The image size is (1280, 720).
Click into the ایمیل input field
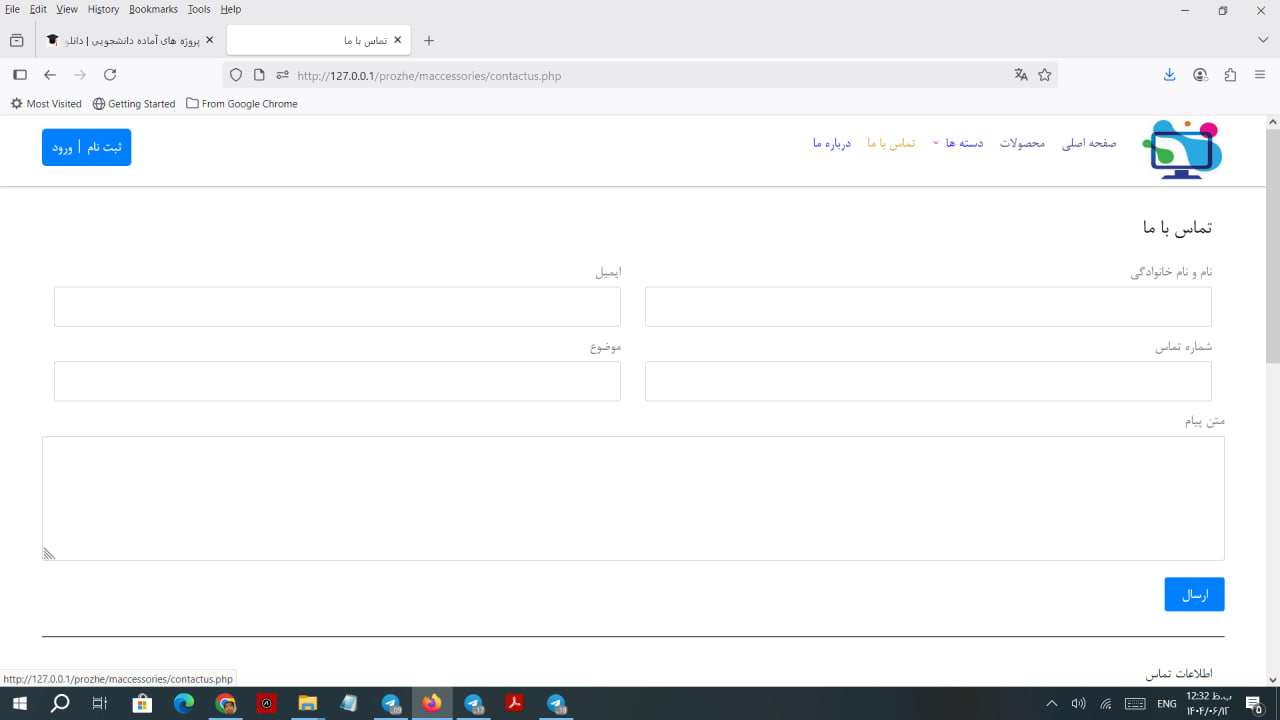tap(337, 307)
